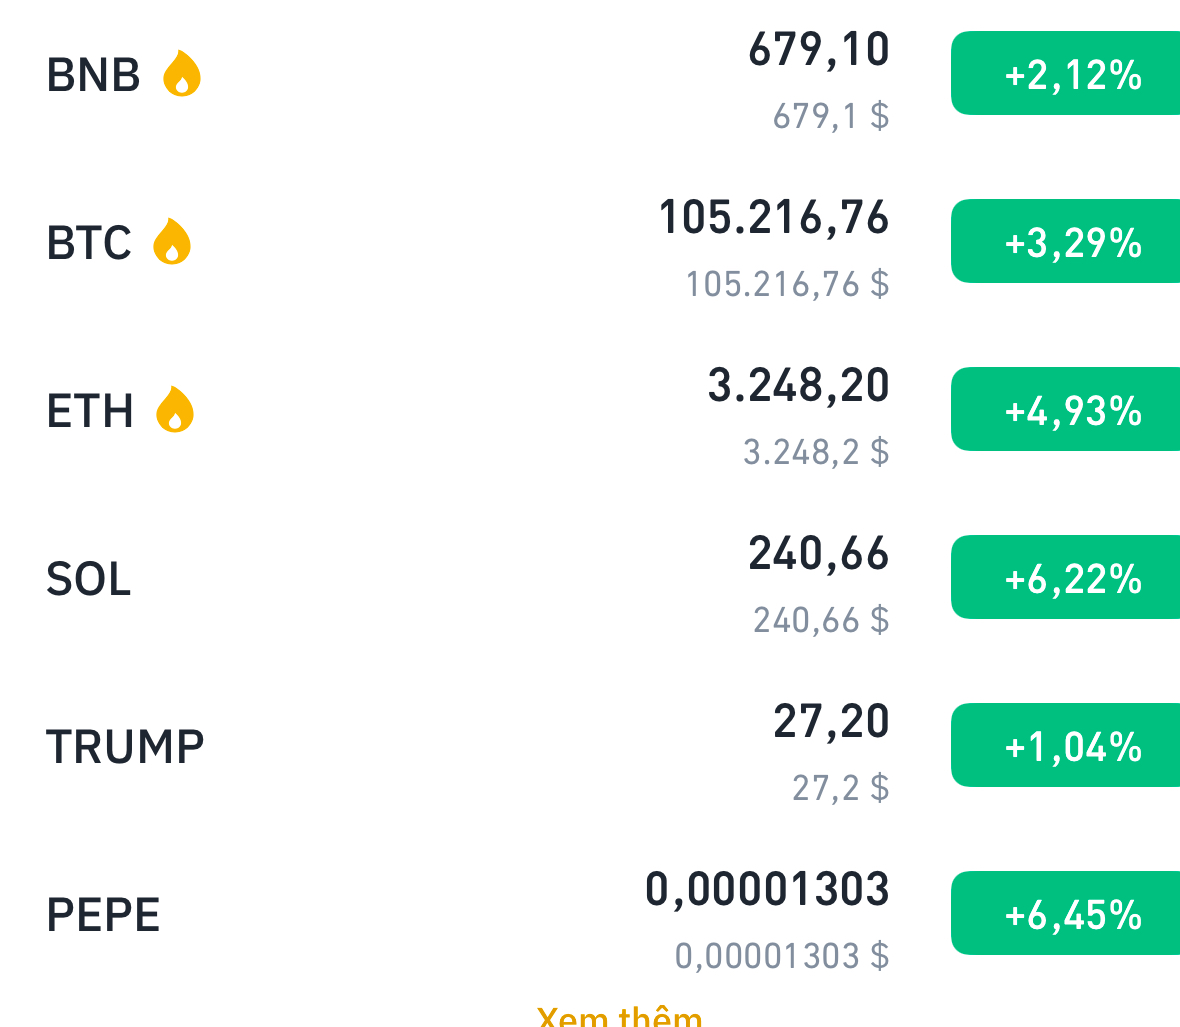Click the Xem thêm link
Viewport: 1180px width, 1027px height.
[x=620, y=1017]
